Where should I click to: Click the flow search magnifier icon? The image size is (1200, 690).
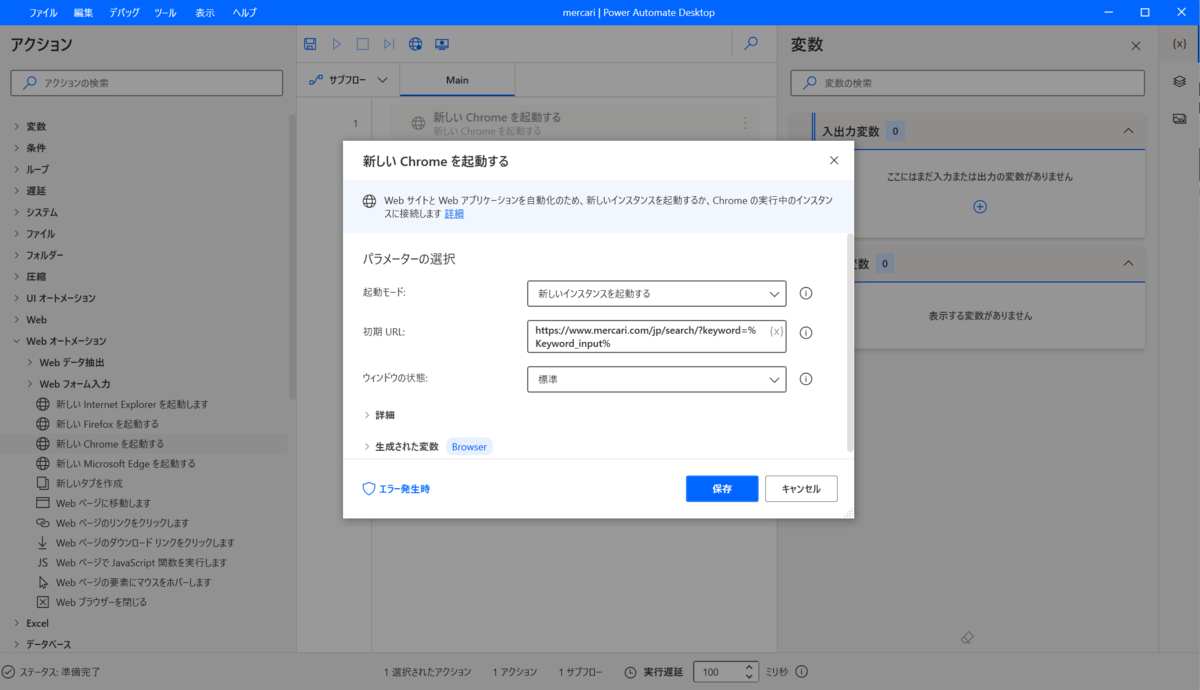(751, 44)
